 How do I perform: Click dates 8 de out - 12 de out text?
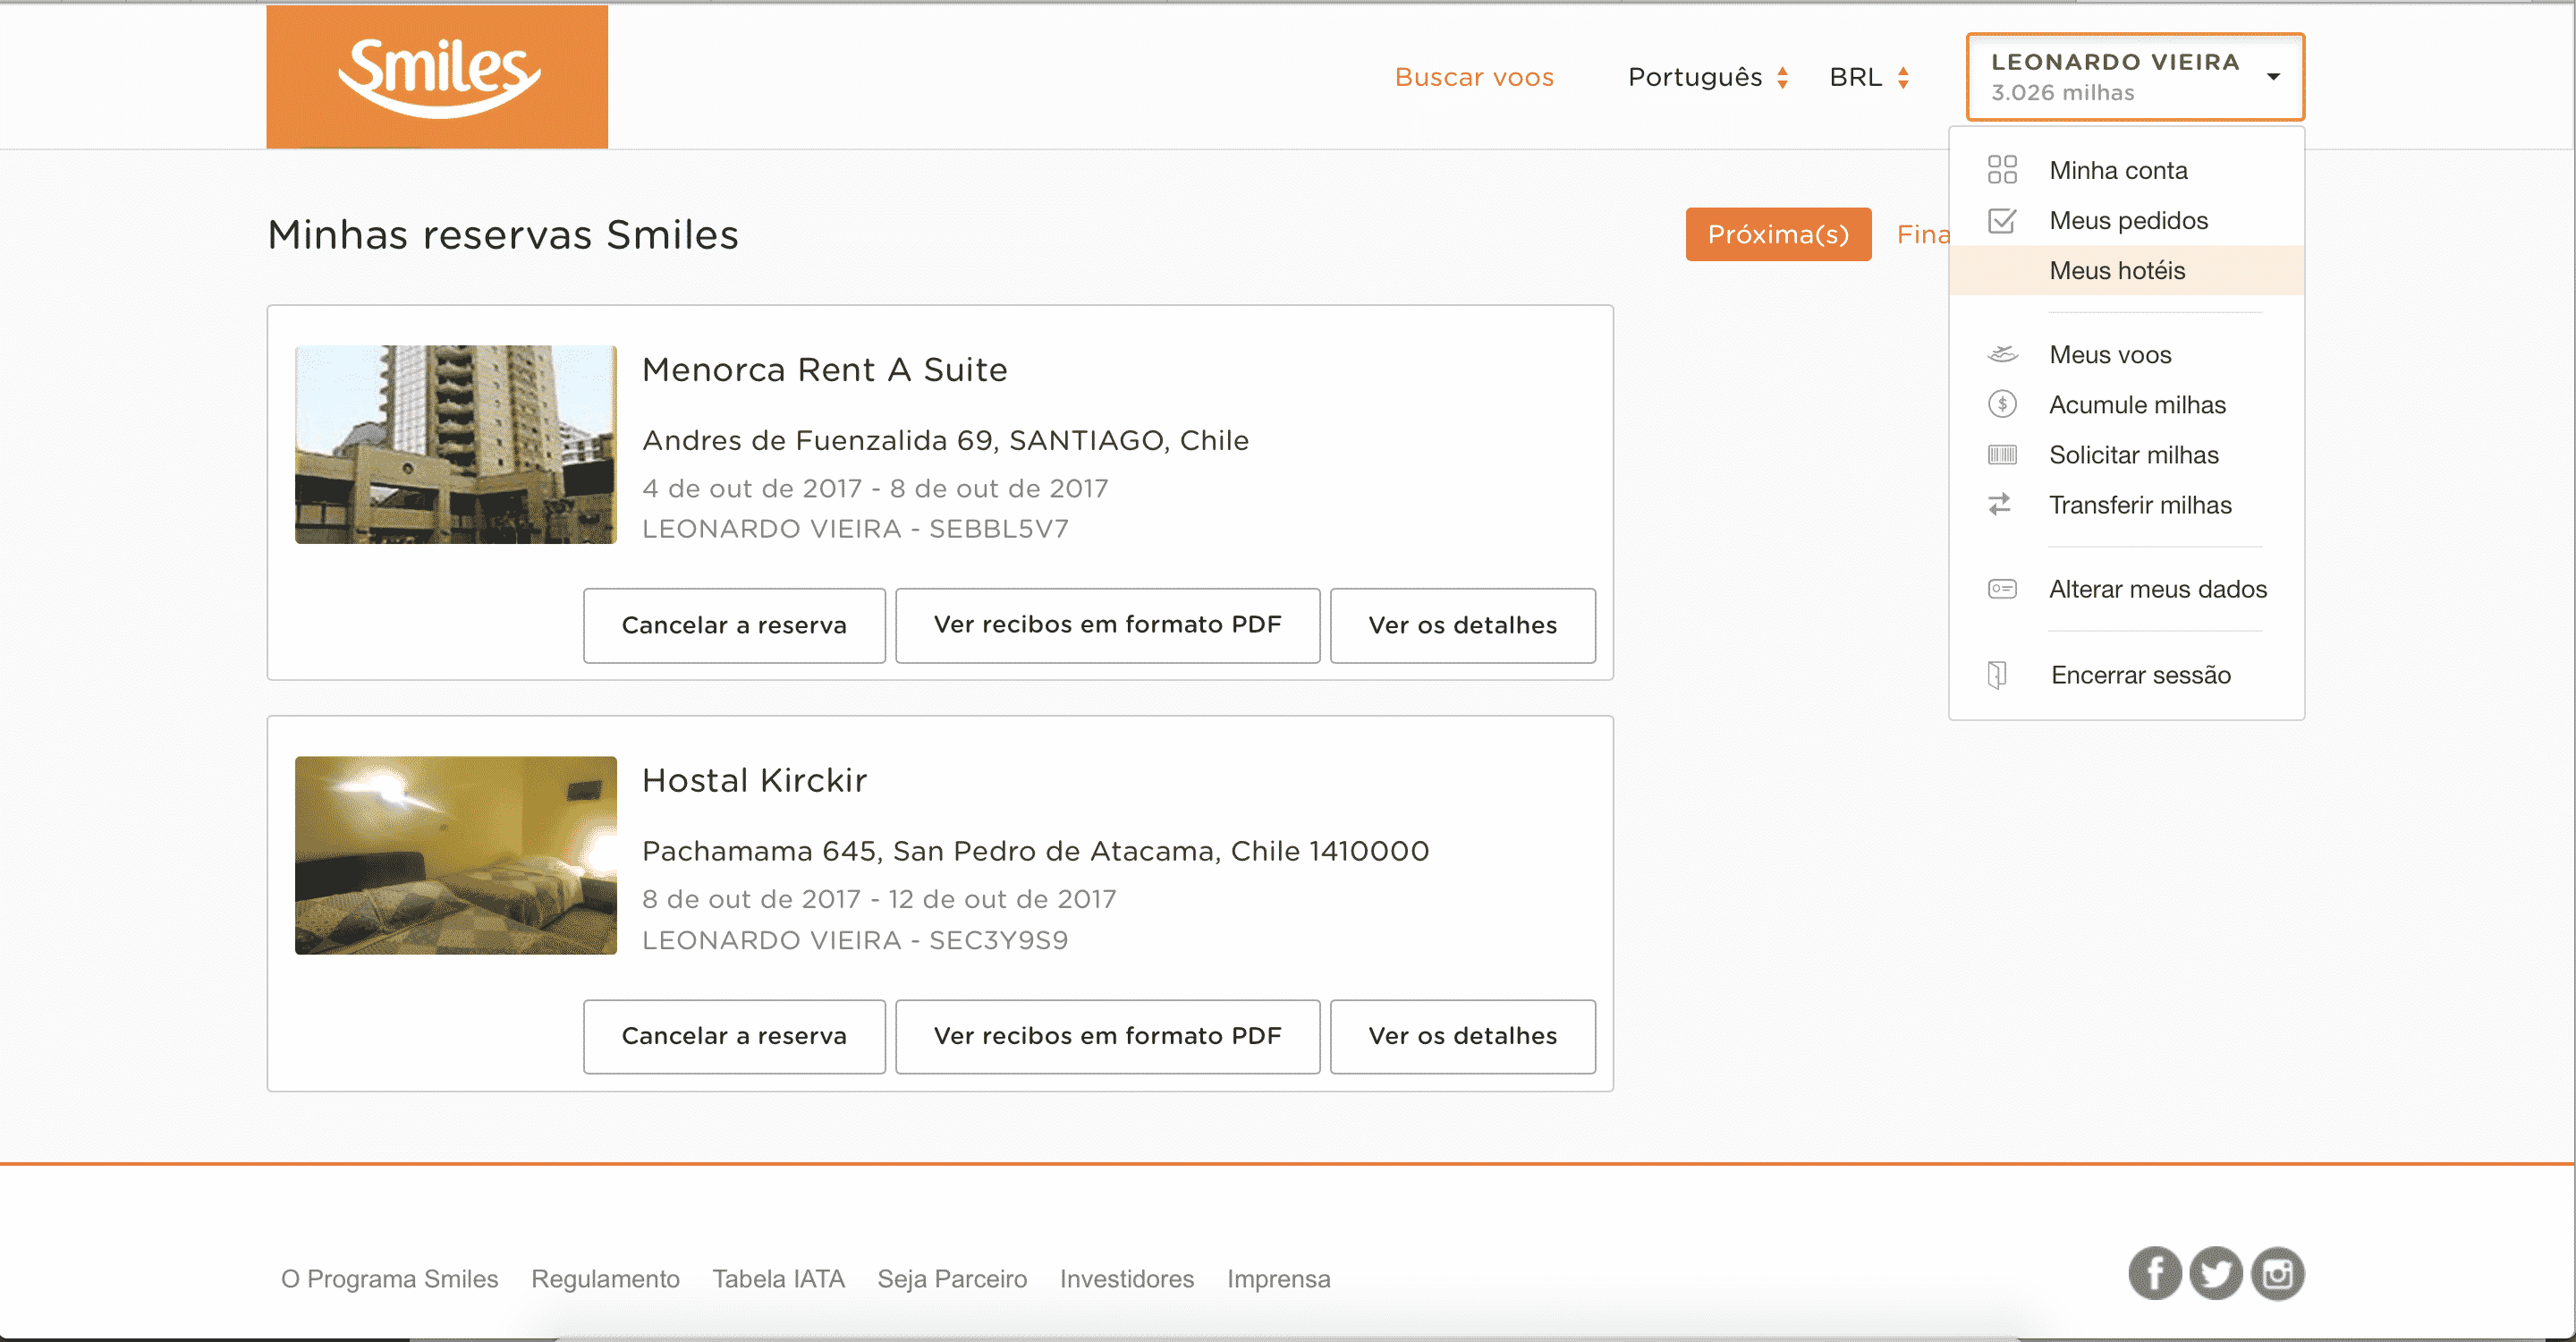pos(878,899)
